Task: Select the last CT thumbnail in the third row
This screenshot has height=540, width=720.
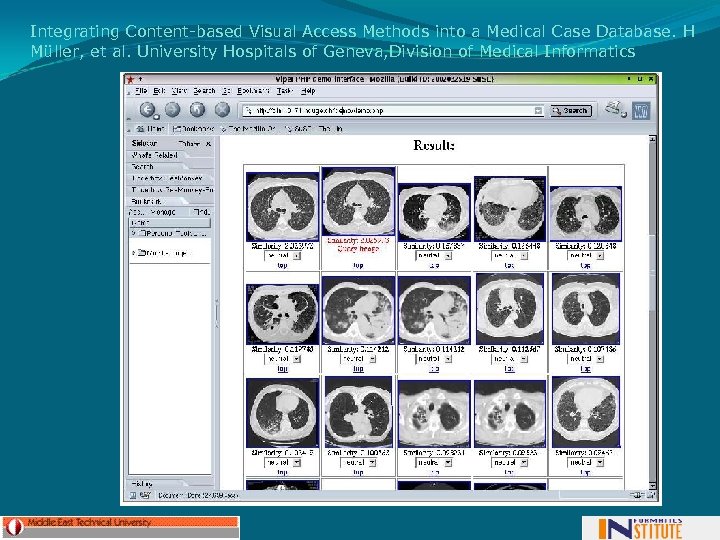Action: pos(585,412)
